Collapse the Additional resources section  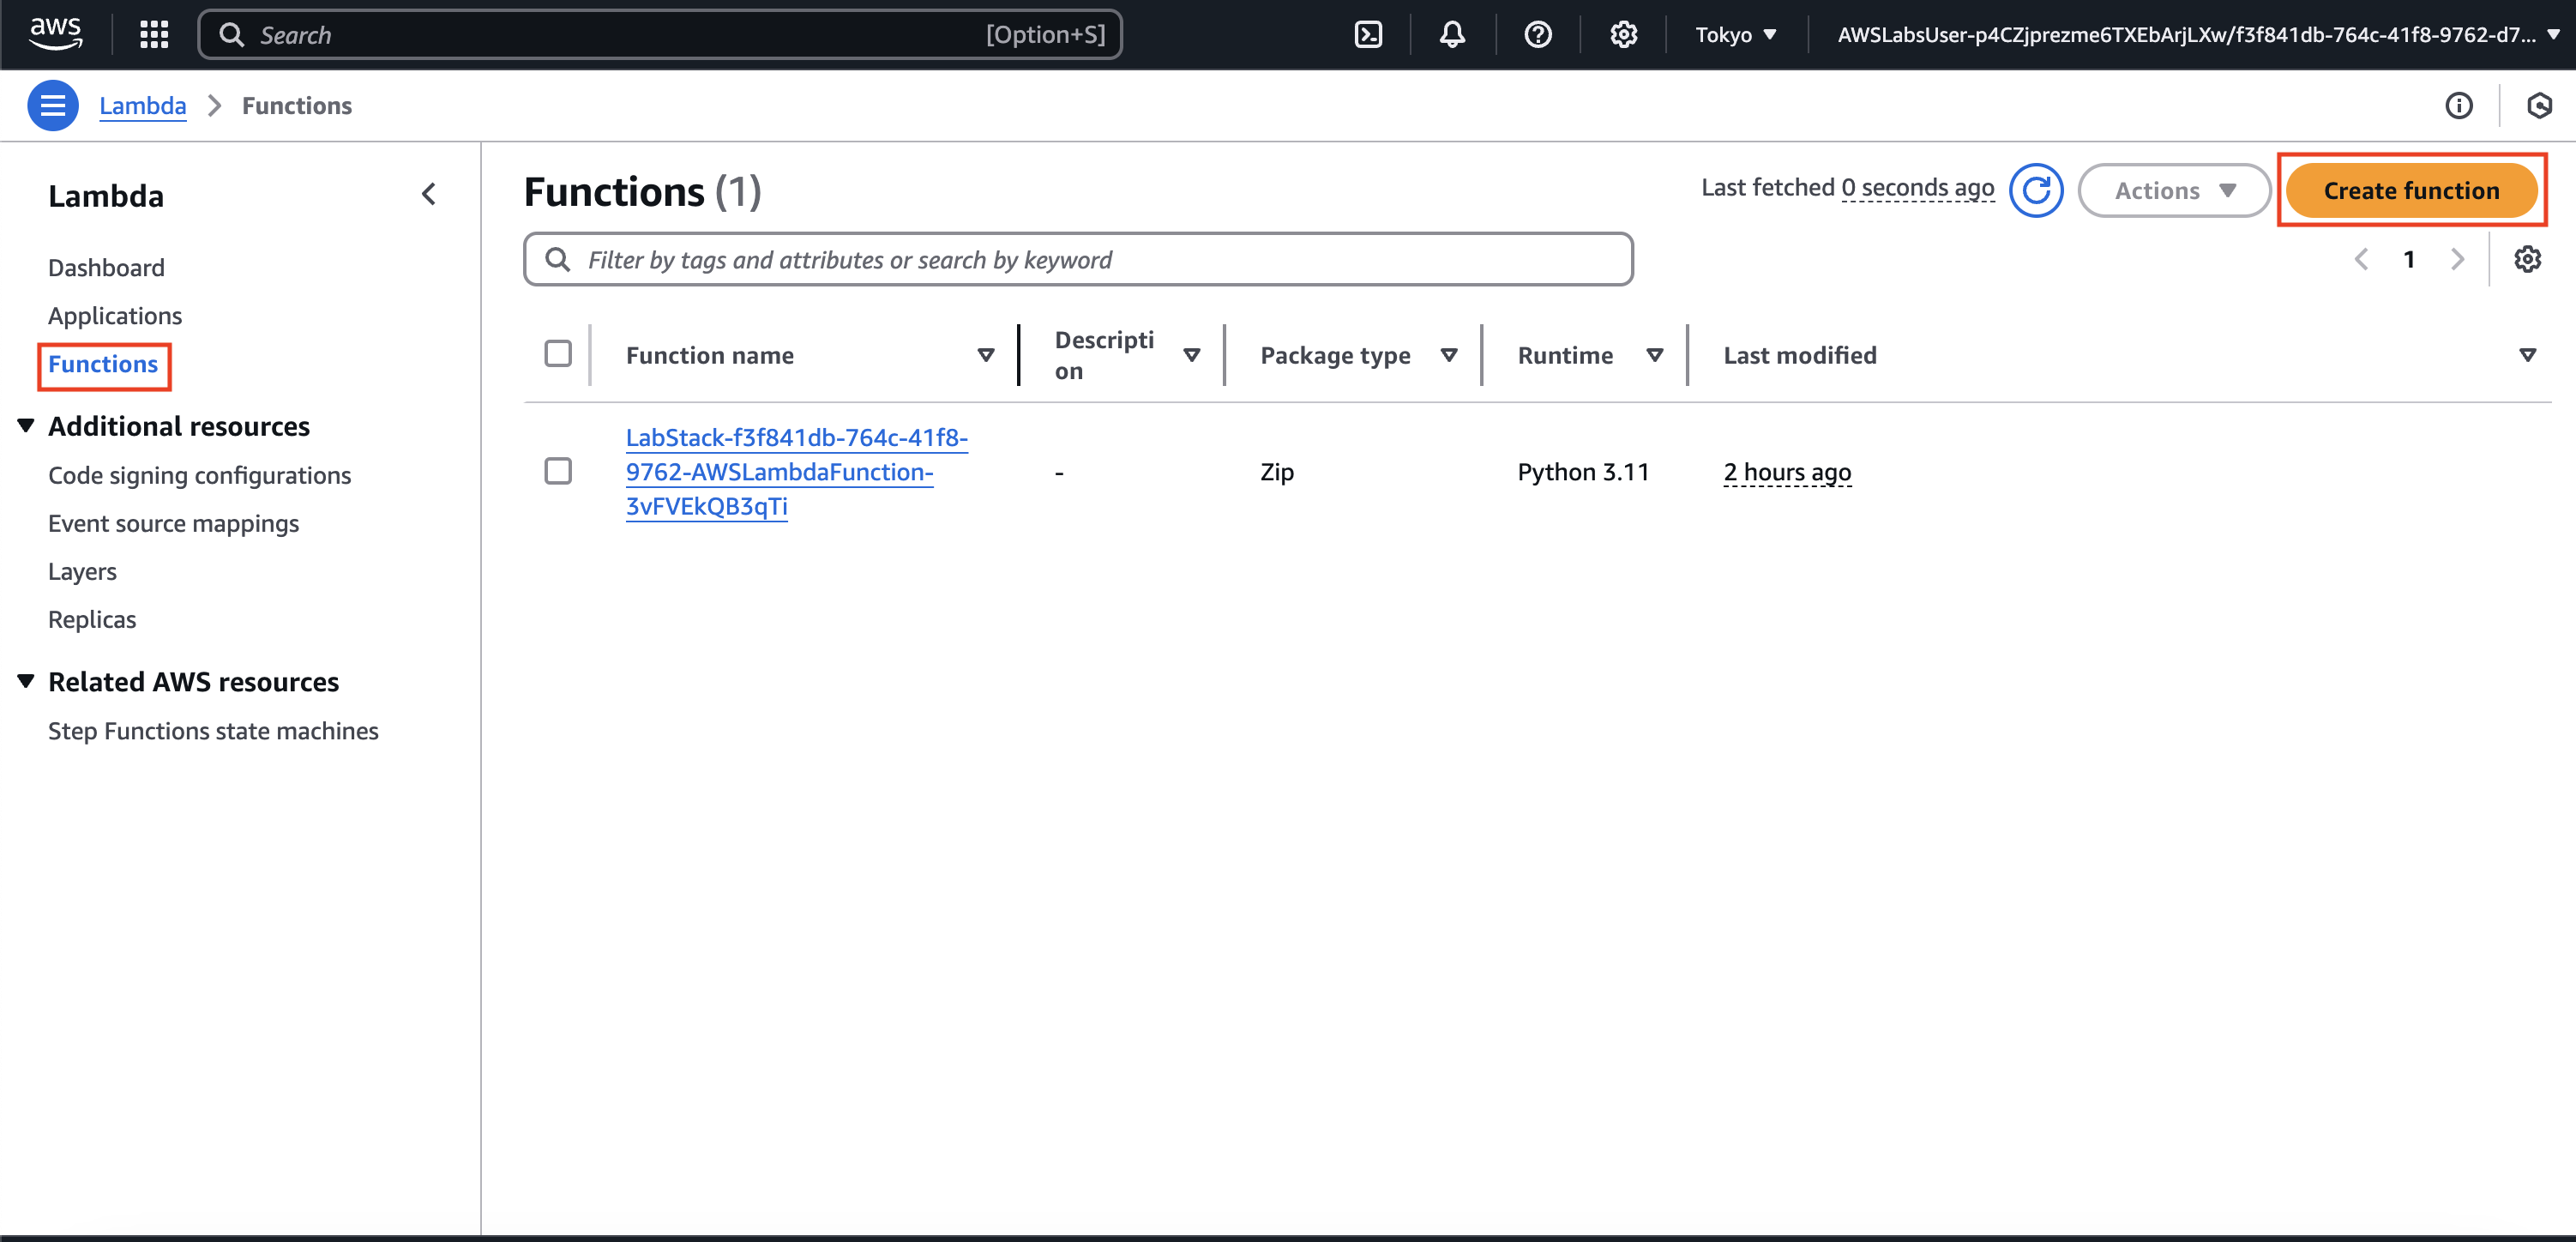pyautogui.click(x=27, y=426)
